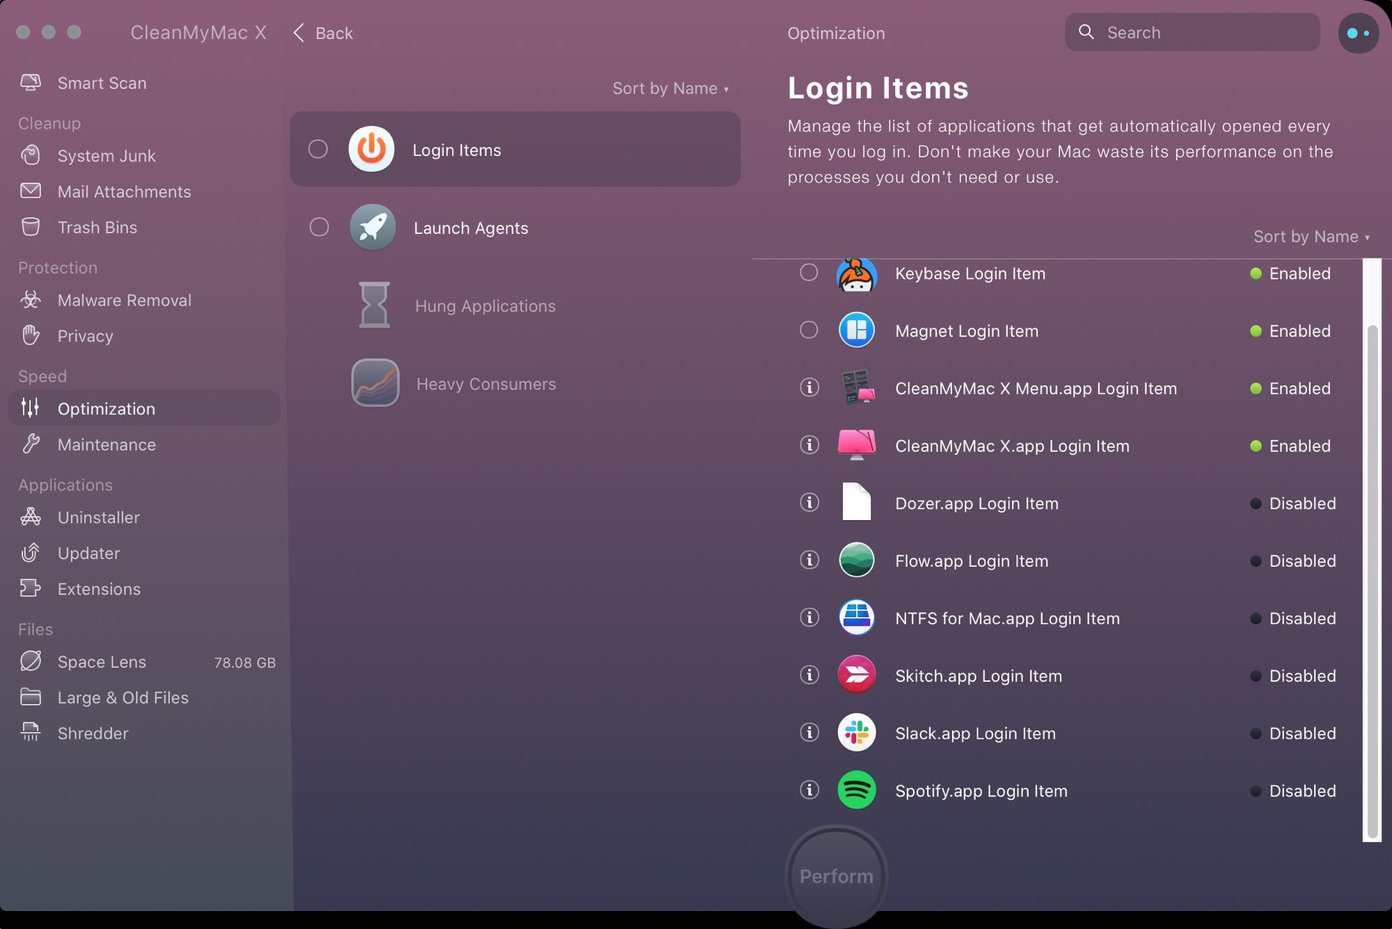
Task: Switch to the Uninstaller section
Action: [98, 517]
